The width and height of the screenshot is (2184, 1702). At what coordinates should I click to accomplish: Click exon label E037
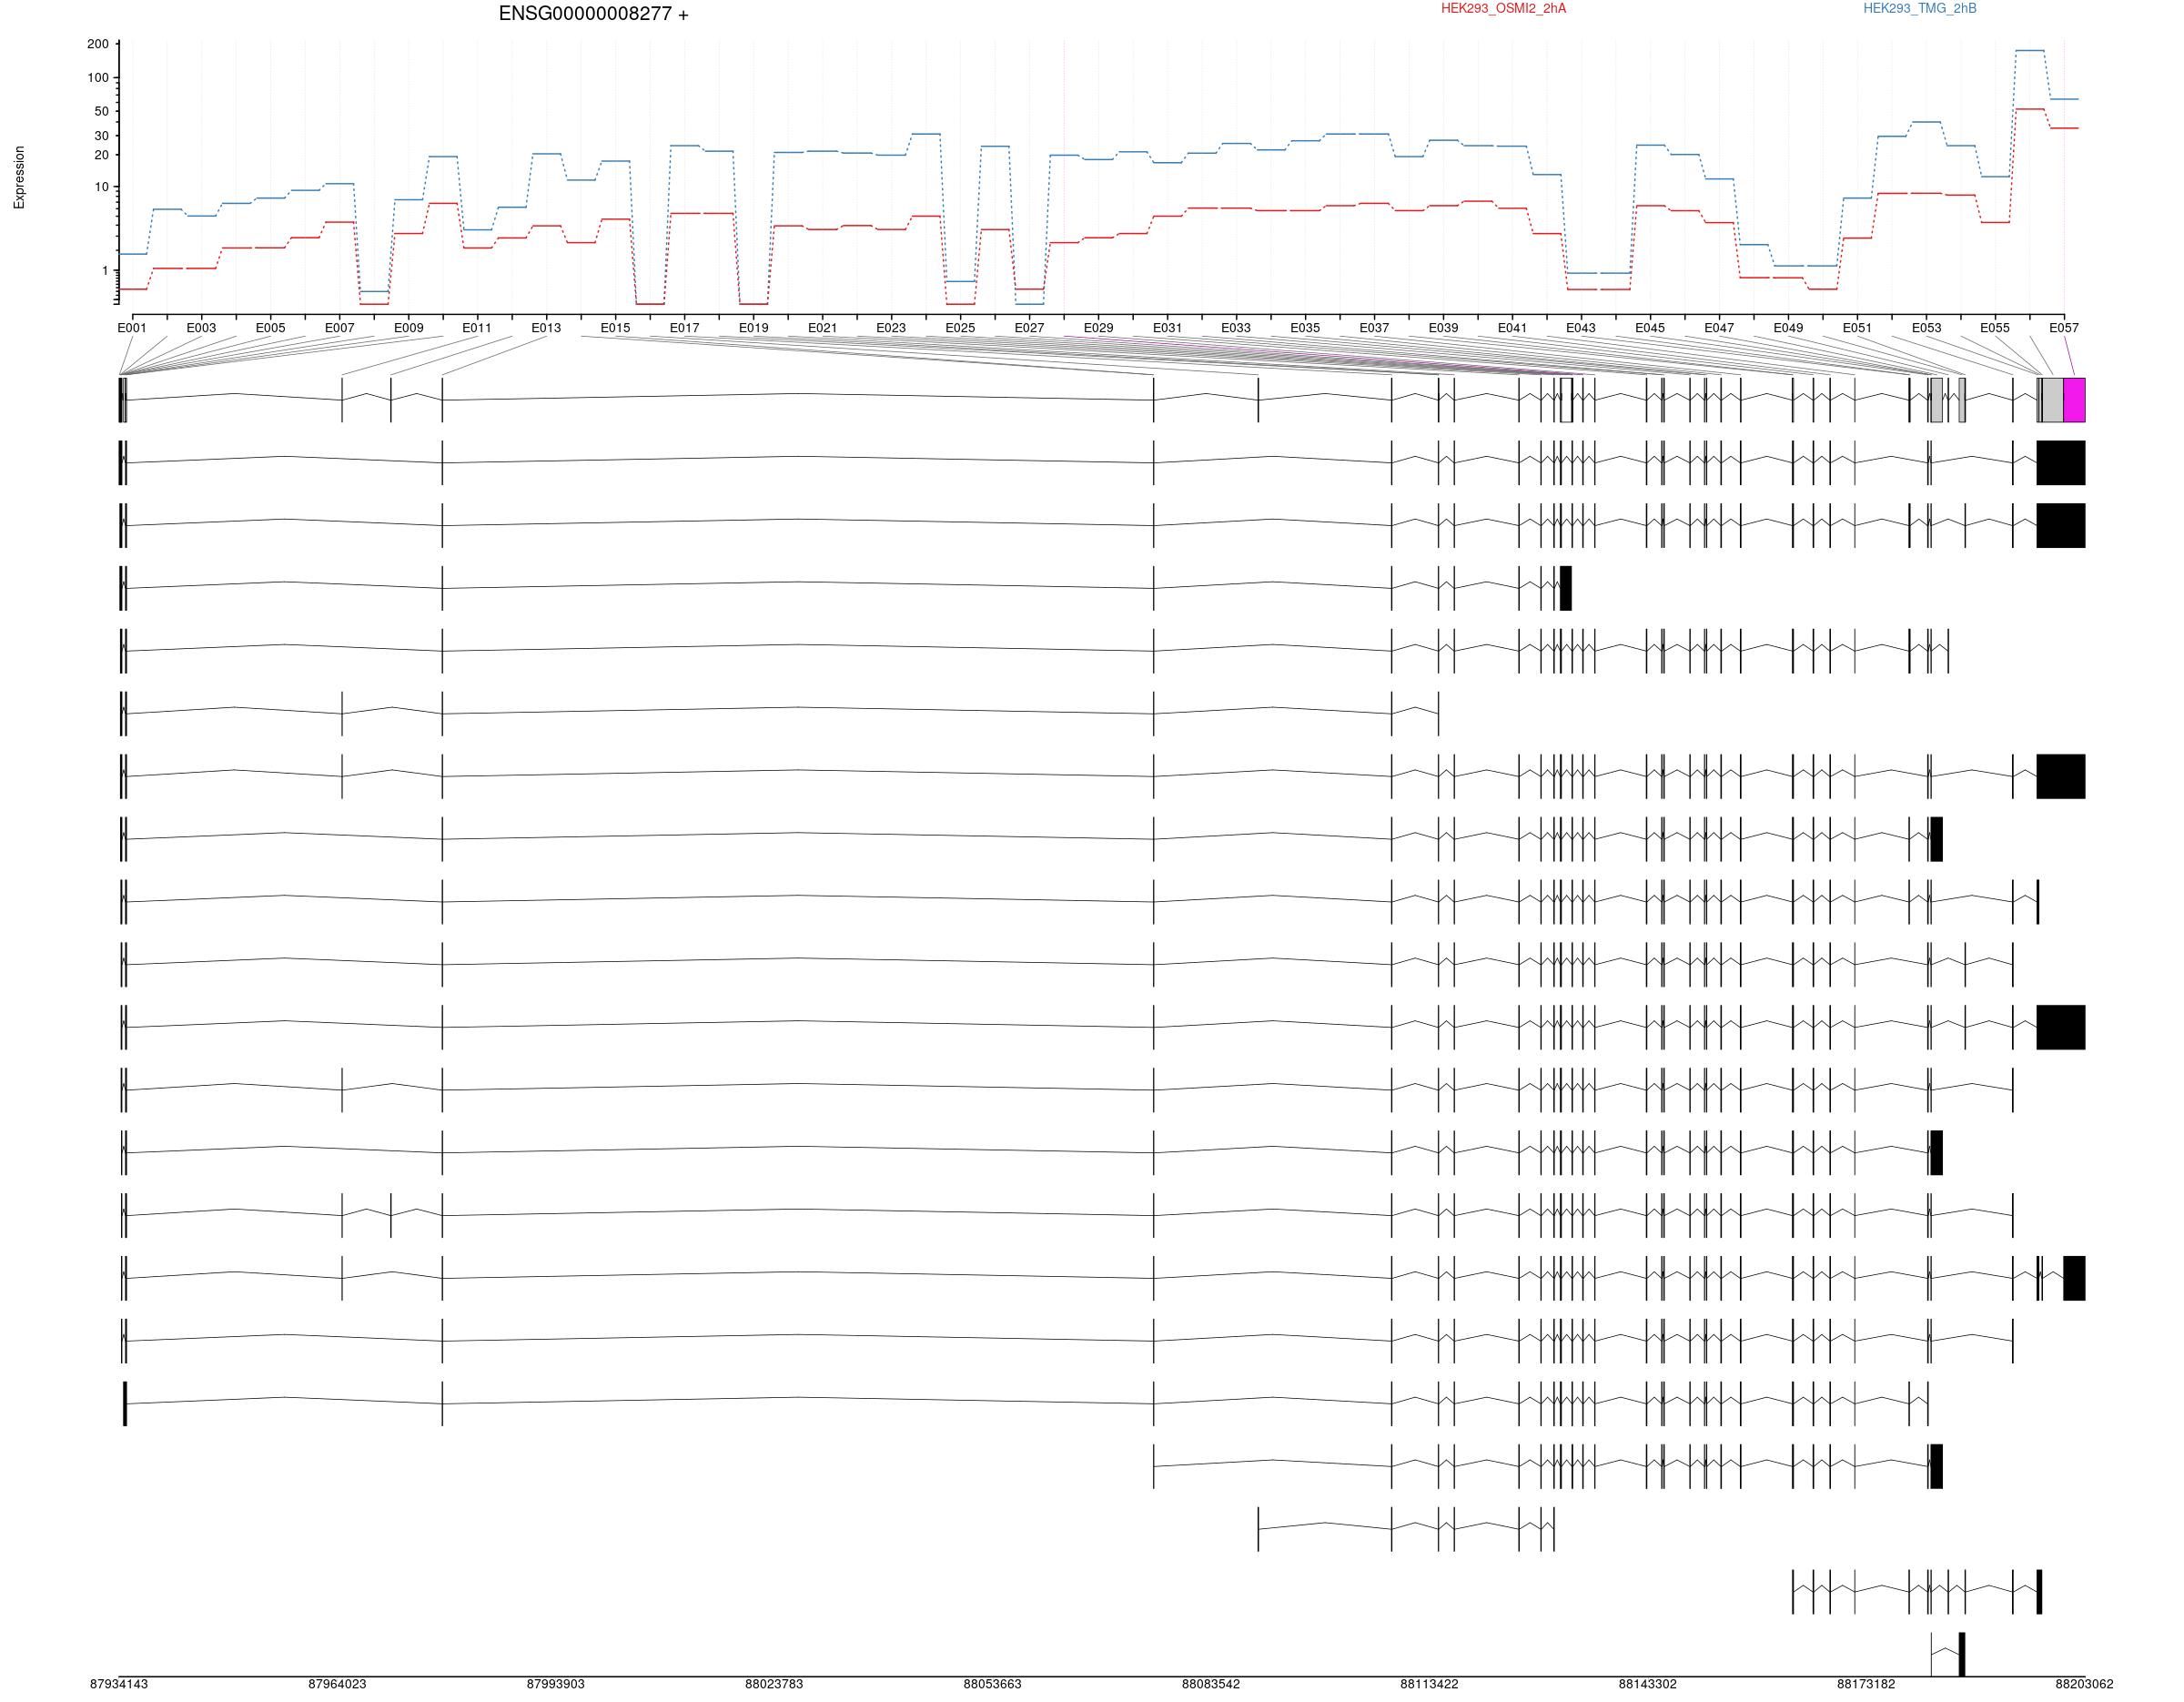tap(1374, 328)
